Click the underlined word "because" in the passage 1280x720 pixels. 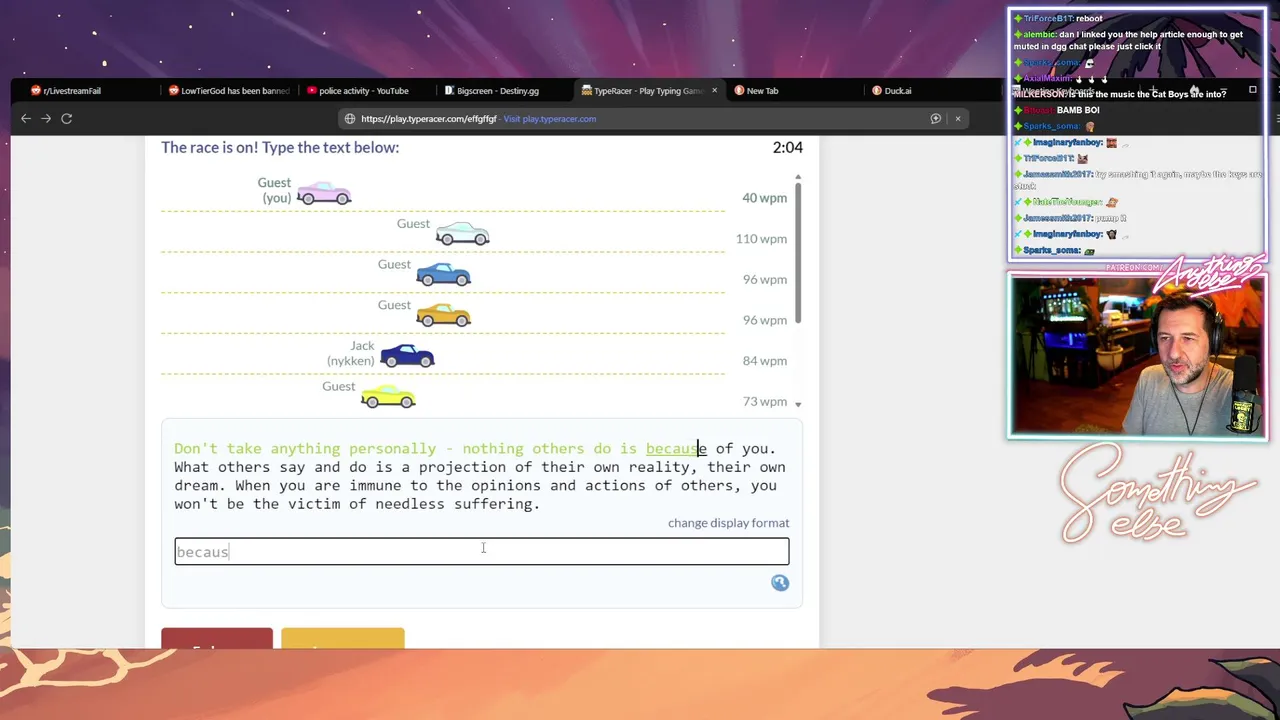tap(676, 449)
